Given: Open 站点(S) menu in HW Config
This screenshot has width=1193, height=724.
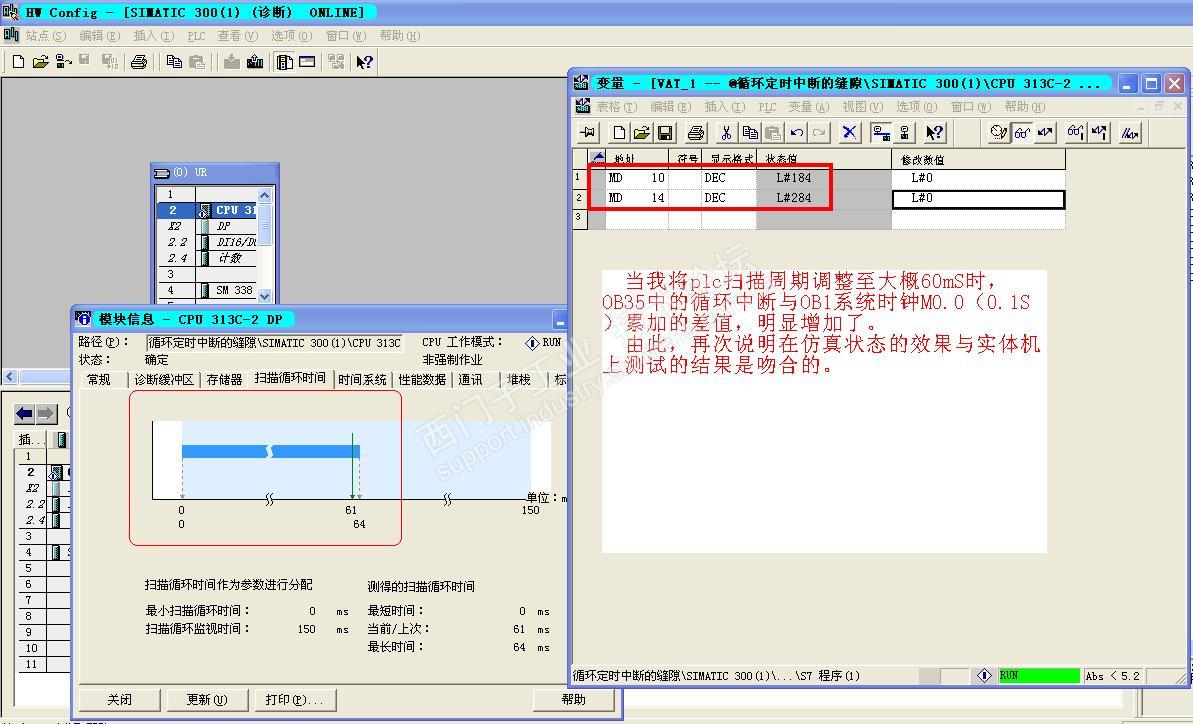Looking at the screenshot, I should [46, 36].
